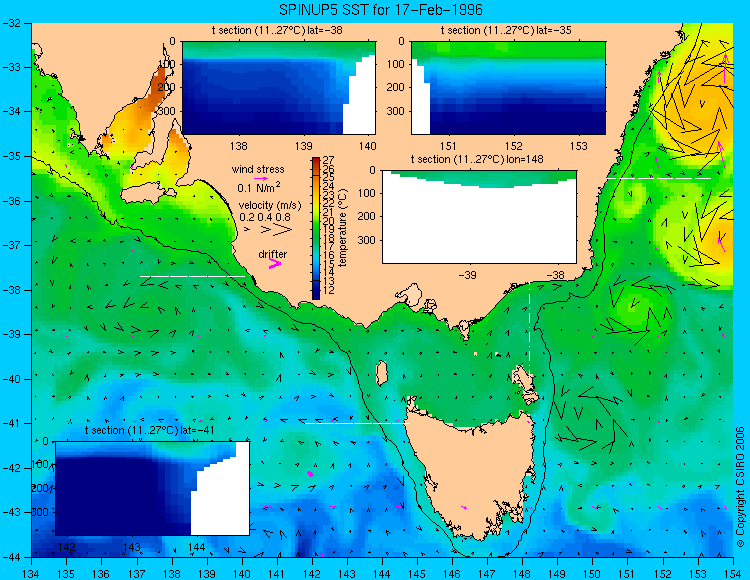The height and width of the screenshot is (580, 750).
Task: Click latitude axis label -37
Action: (x=11, y=245)
